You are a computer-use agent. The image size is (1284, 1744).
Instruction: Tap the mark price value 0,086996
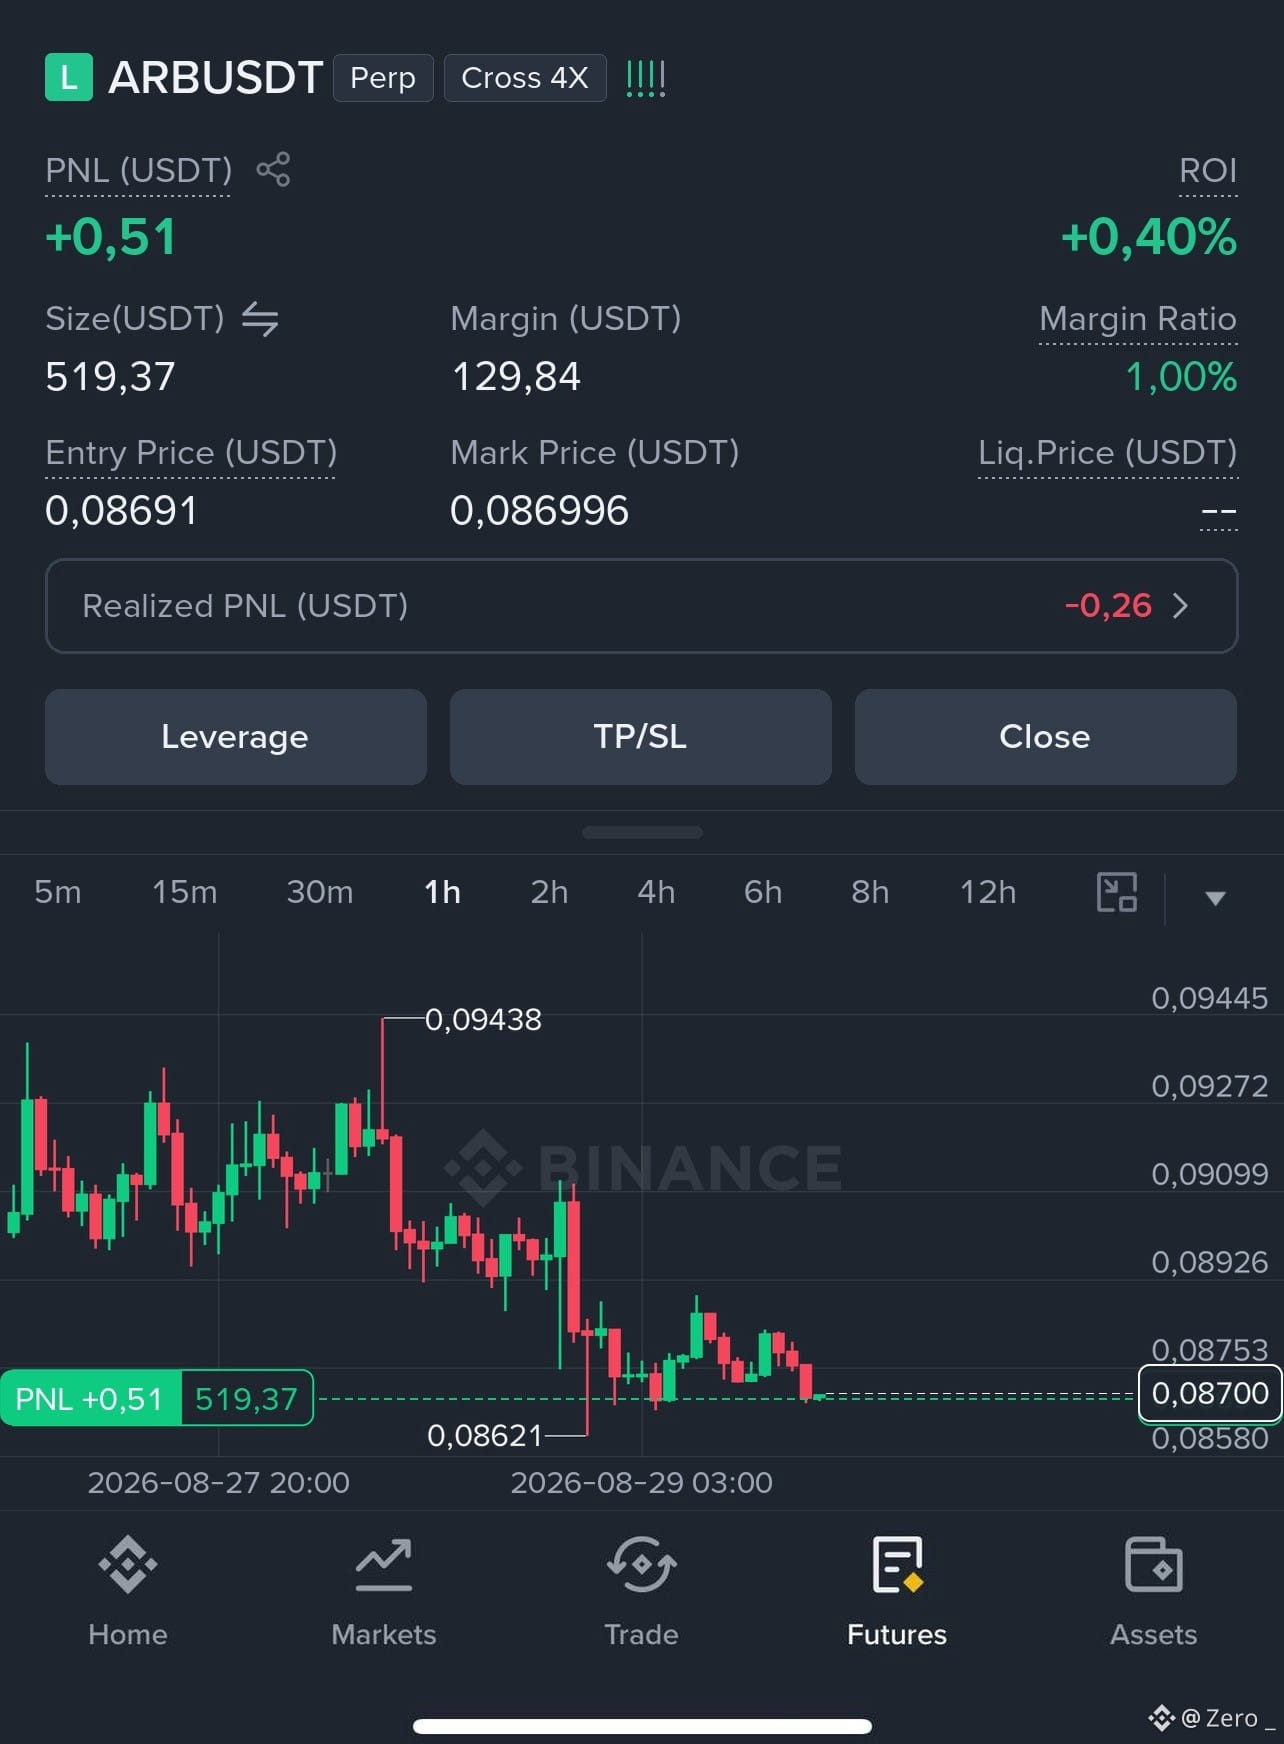pos(540,511)
